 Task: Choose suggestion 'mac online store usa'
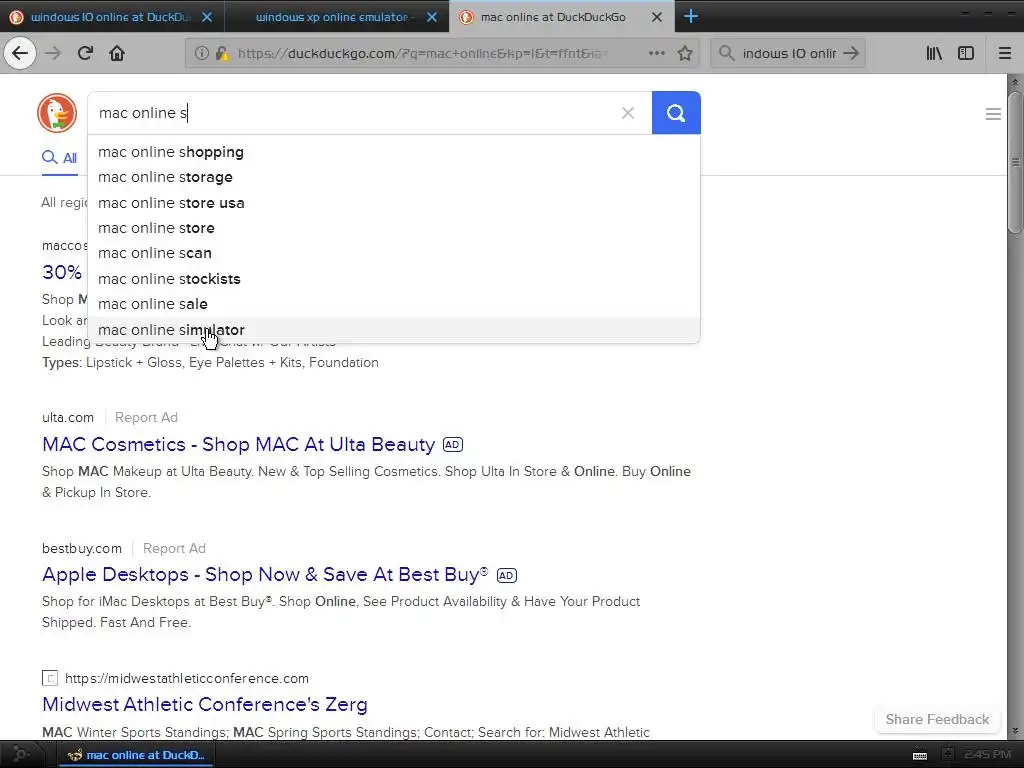click(x=394, y=202)
